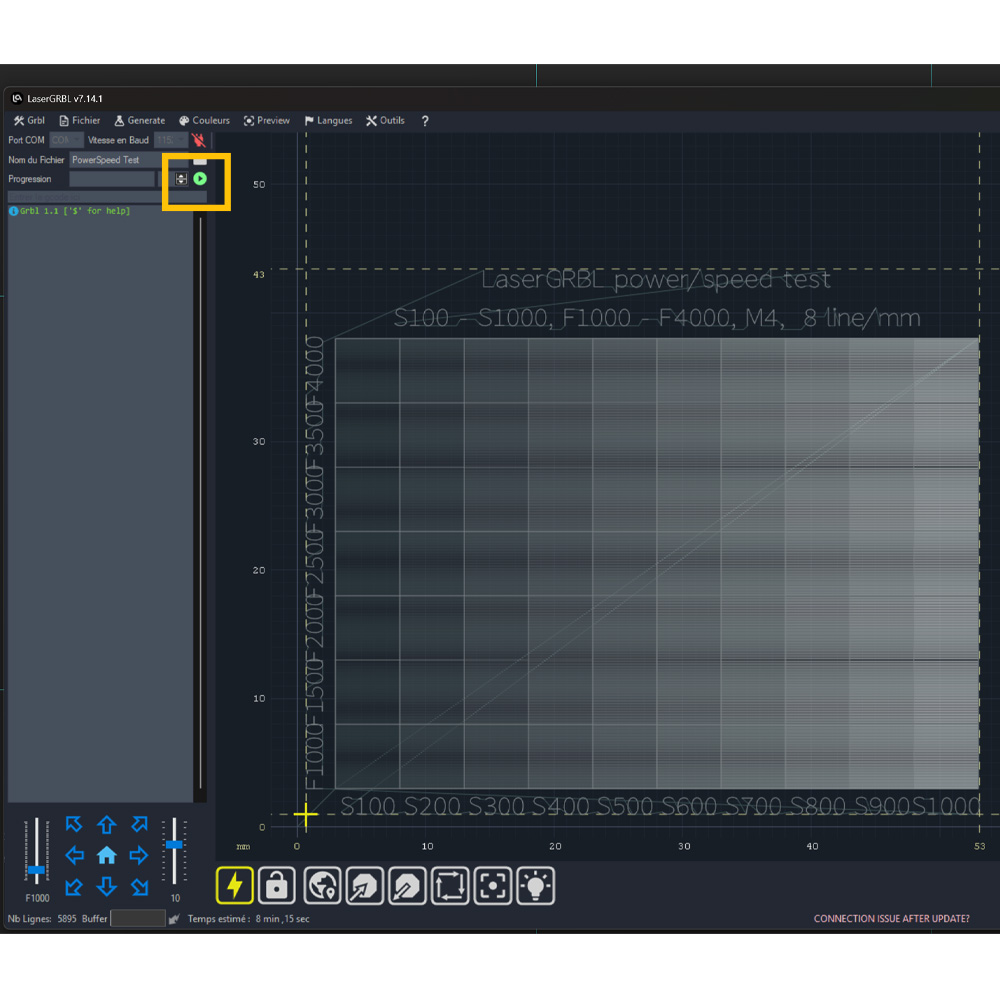Viewport: 1000px width, 1000px height.
Task: Open the Langues menu
Action: (328, 121)
